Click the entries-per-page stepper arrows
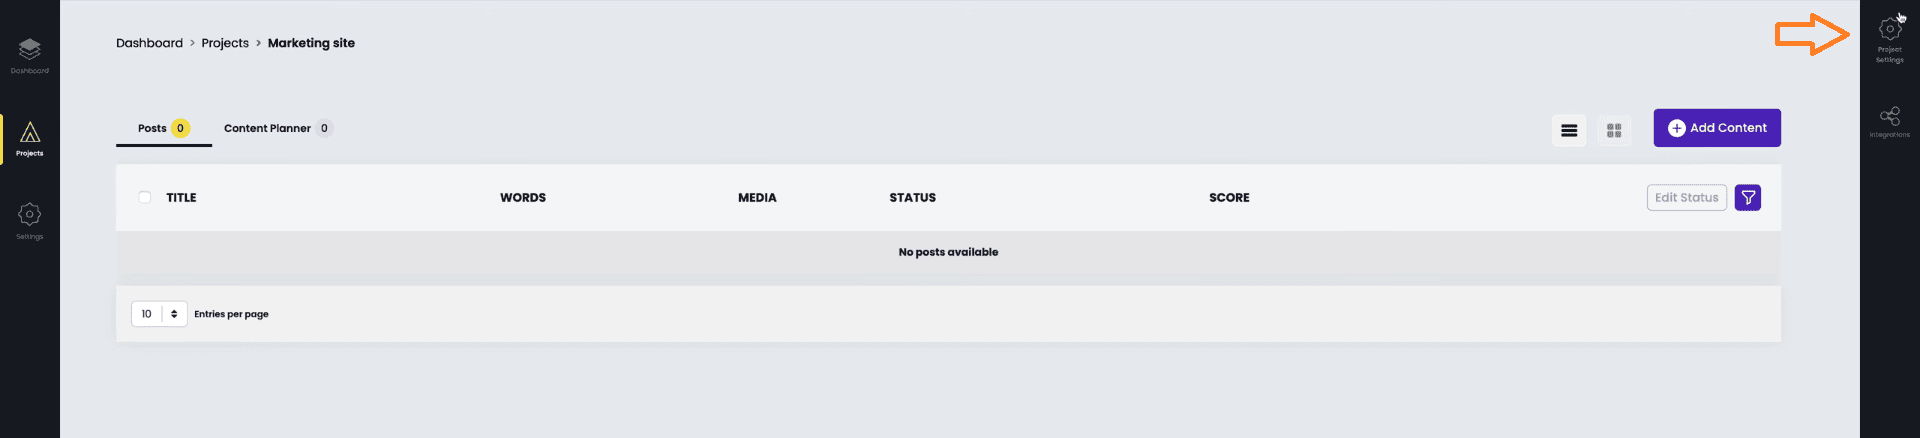This screenshot has width=1920, height=438. click(x=174, y=314)
